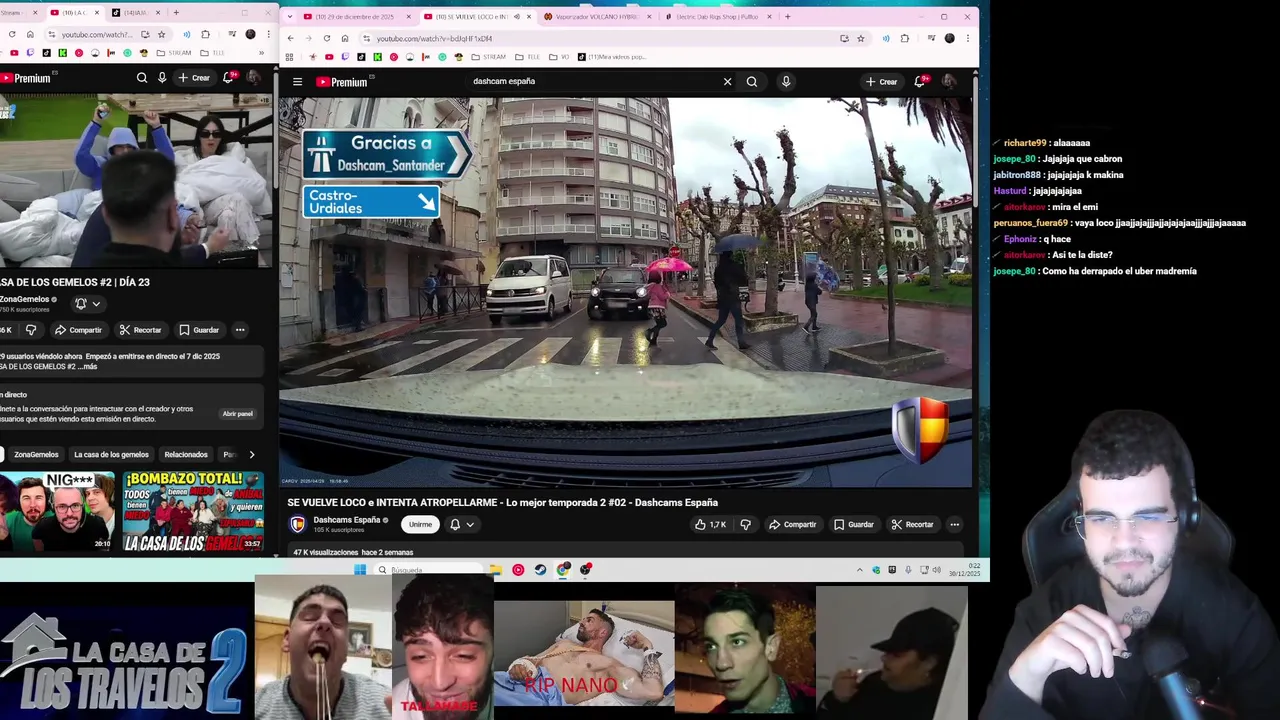Viewport: 1280px width, 720px height.
Task: Open the account avatar in right window
Action: coord(949,82)
